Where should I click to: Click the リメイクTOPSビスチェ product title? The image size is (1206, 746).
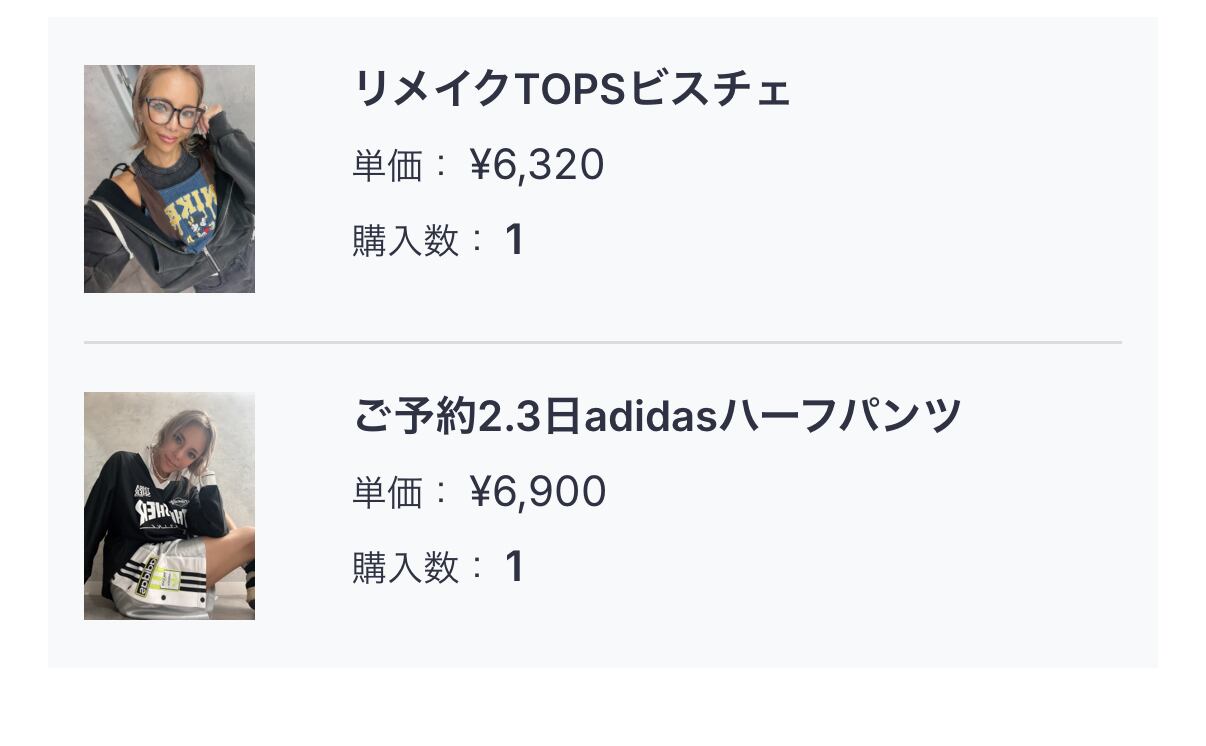[572, 89]
